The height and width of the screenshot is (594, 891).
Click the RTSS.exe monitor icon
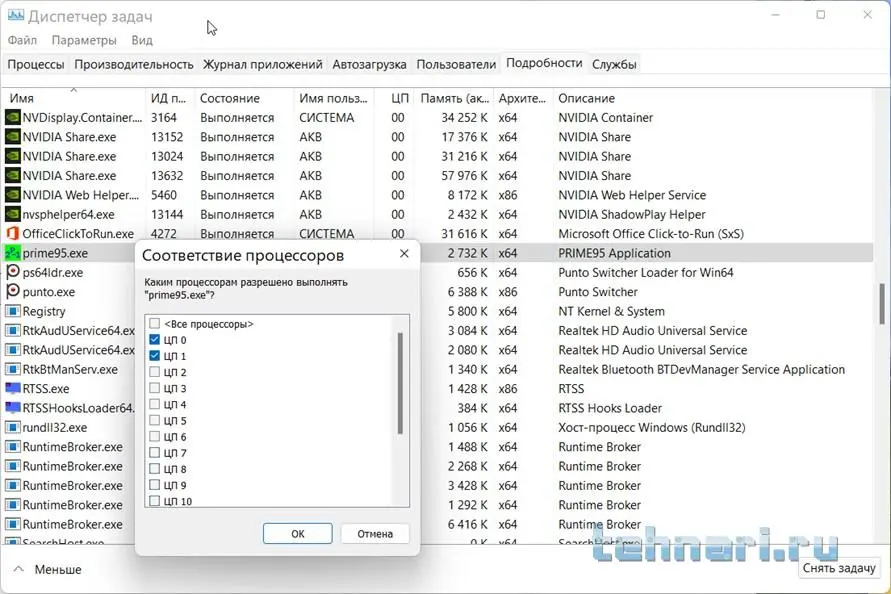point(13,389)
